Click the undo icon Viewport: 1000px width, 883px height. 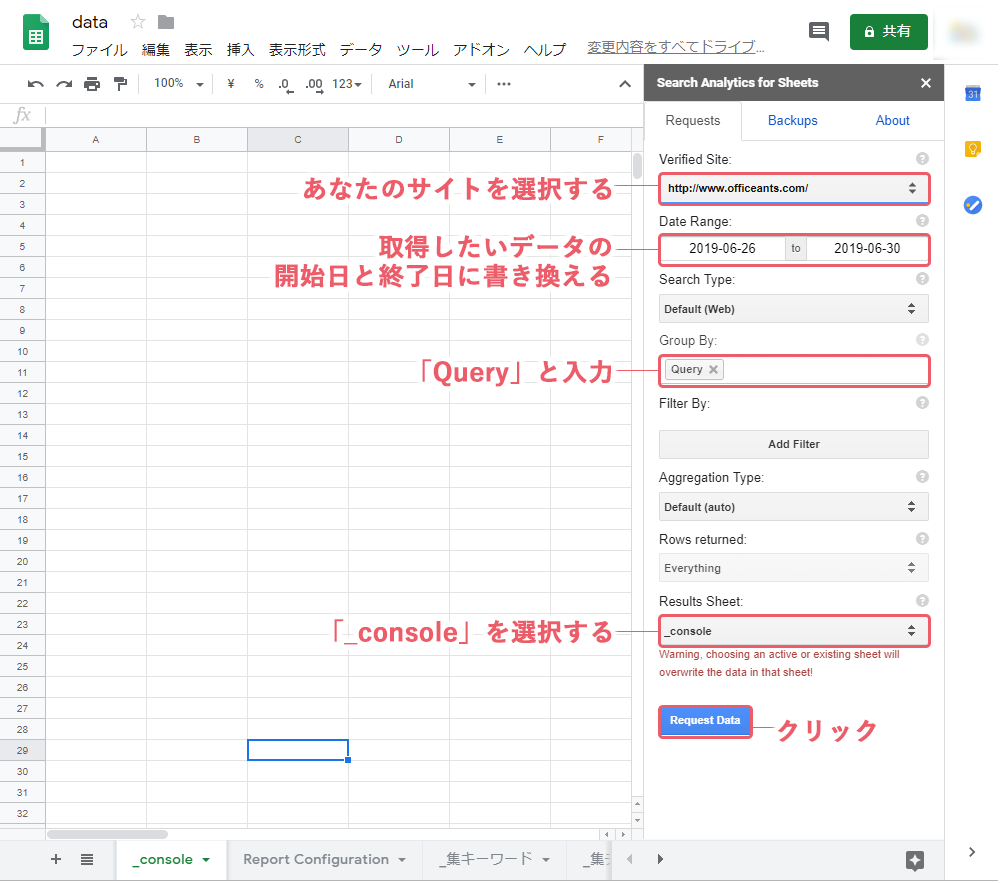point(36,84)
